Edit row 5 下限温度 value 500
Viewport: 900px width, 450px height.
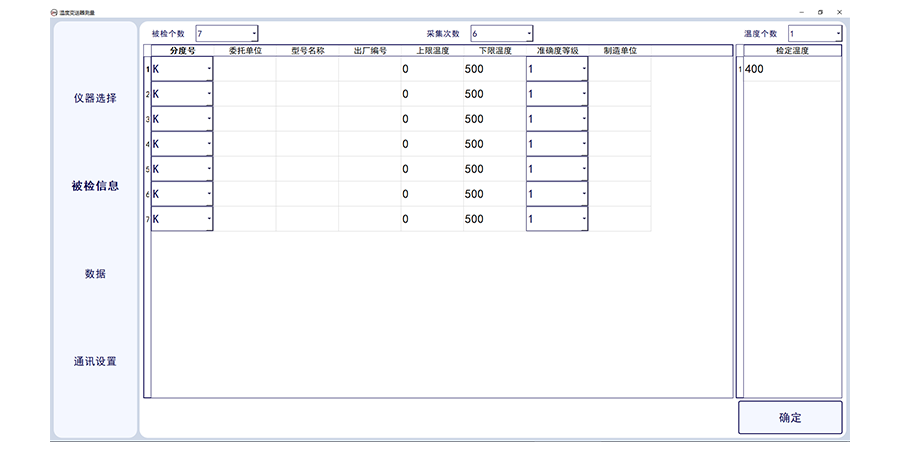(x=493, y=169)
